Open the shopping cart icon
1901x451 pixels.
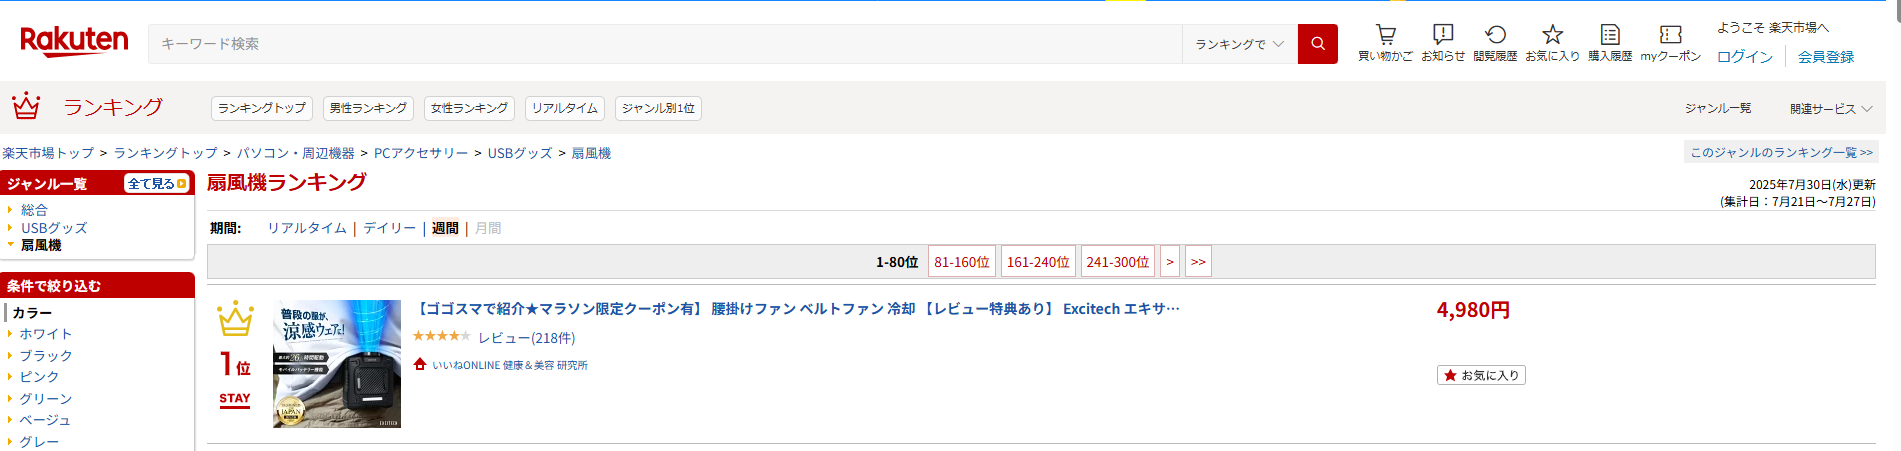point(1385,42)
